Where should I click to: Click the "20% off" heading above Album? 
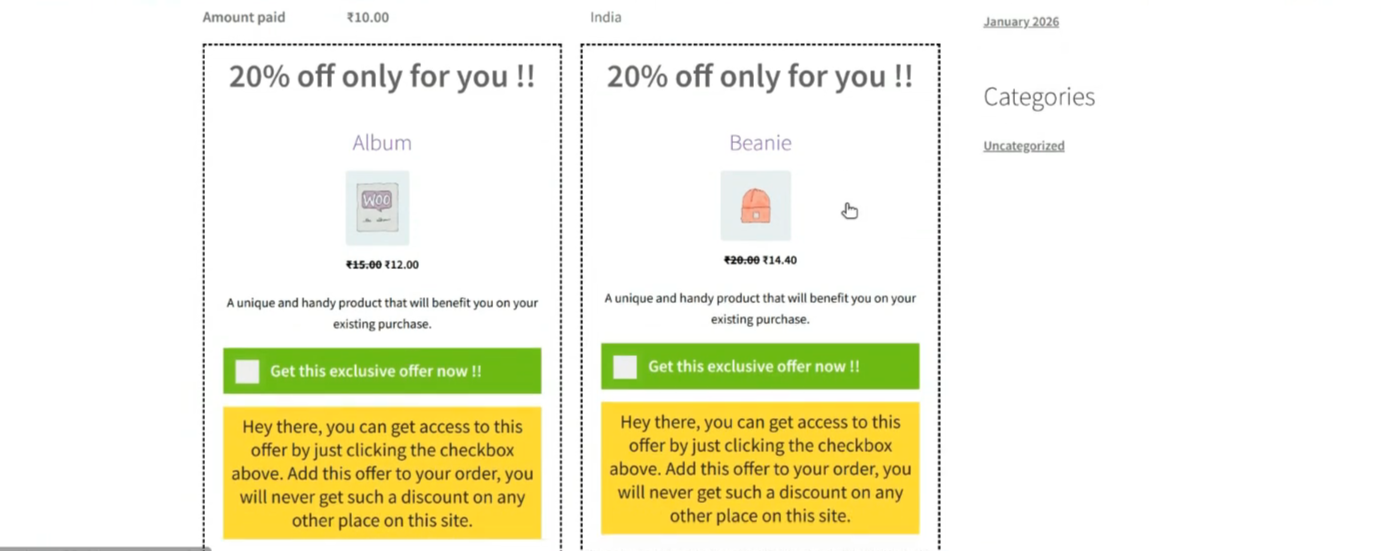click(382, 76)
